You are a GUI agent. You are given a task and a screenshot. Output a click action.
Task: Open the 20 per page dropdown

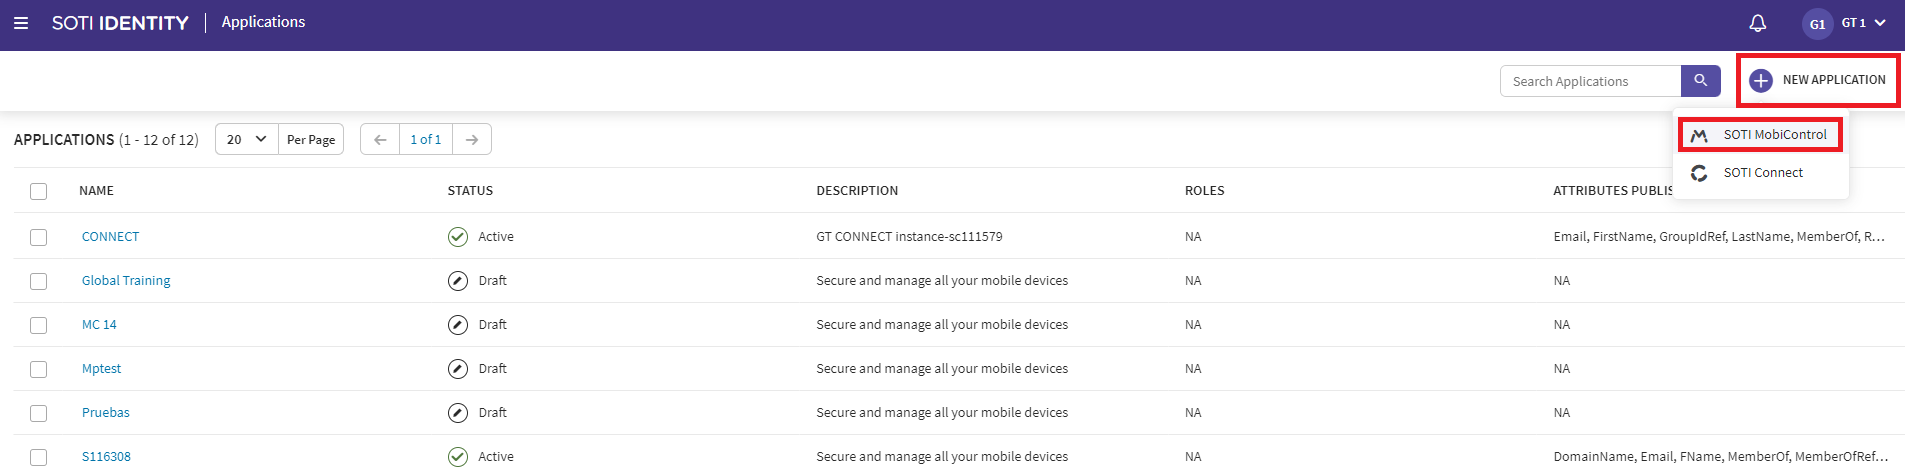tap(246, 140)
